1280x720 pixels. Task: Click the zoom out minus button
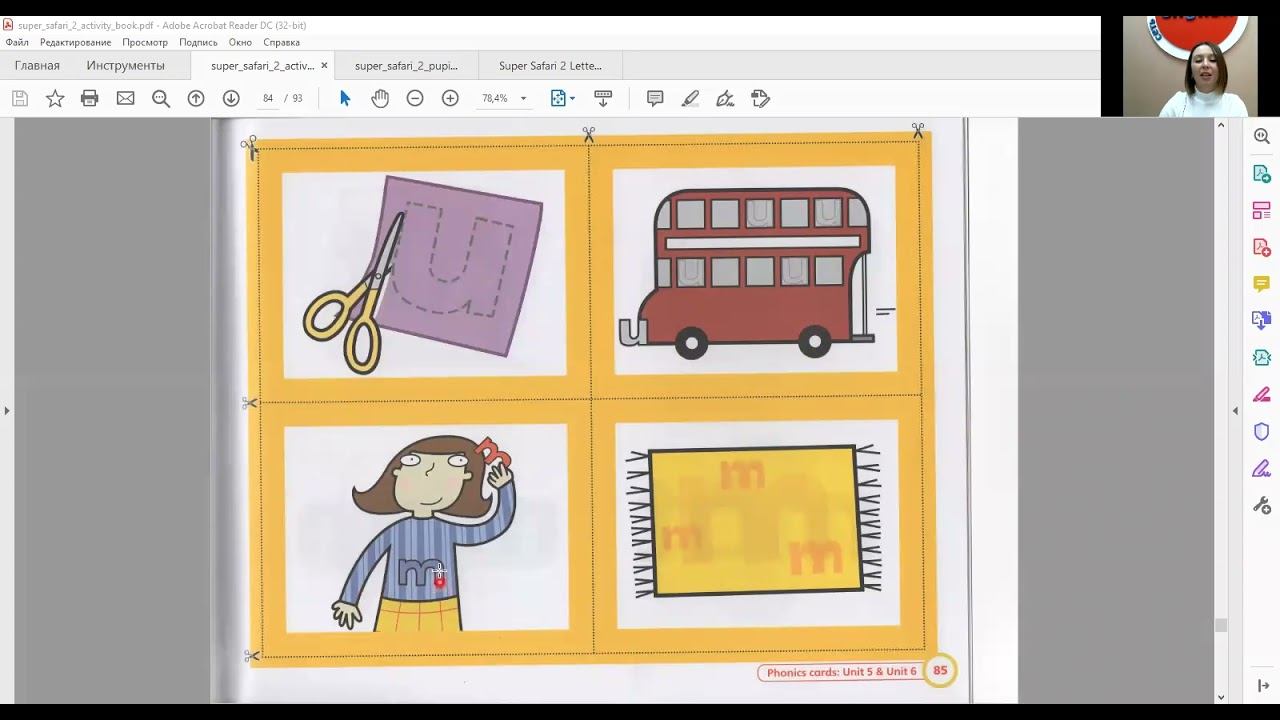click(x=415, y=98)
